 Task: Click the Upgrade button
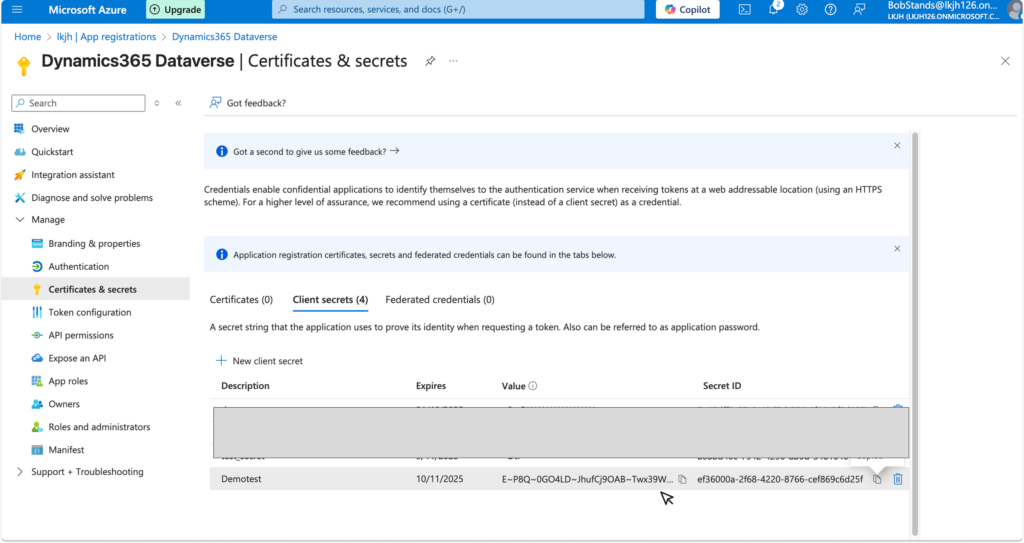[175, 10]
